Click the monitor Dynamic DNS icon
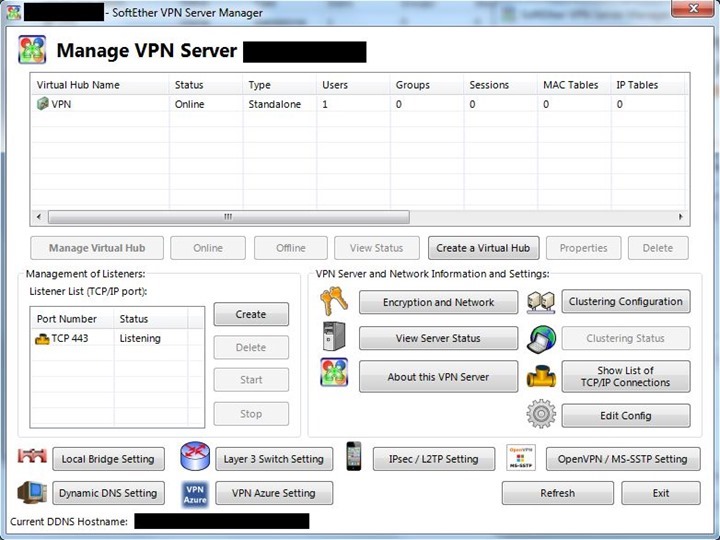 coord(32,493)
